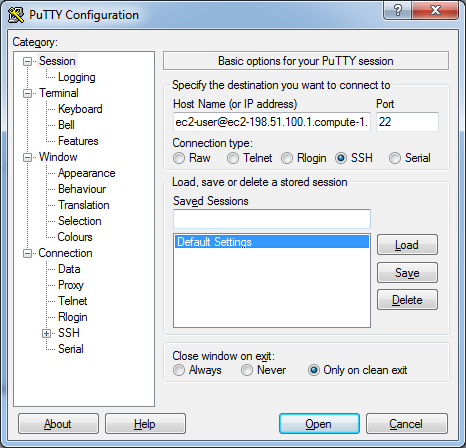Click the question mark help button
The image size is (466, 448).
397,11
